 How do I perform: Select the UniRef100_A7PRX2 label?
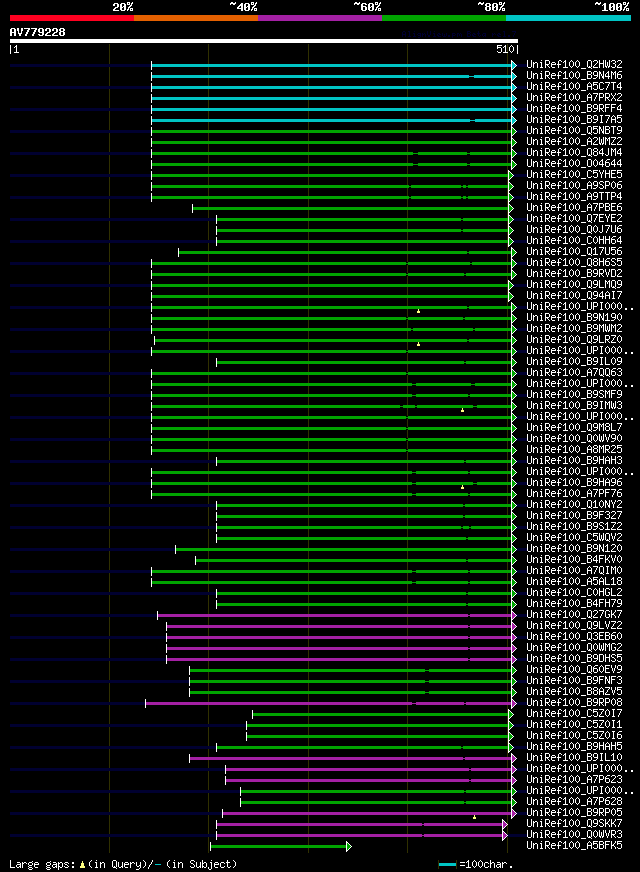point(574,97)
